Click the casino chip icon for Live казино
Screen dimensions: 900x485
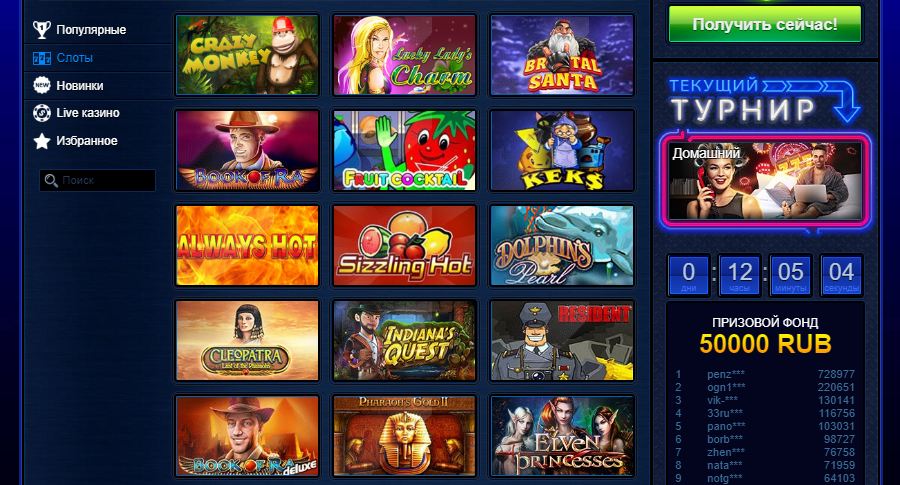42,113
